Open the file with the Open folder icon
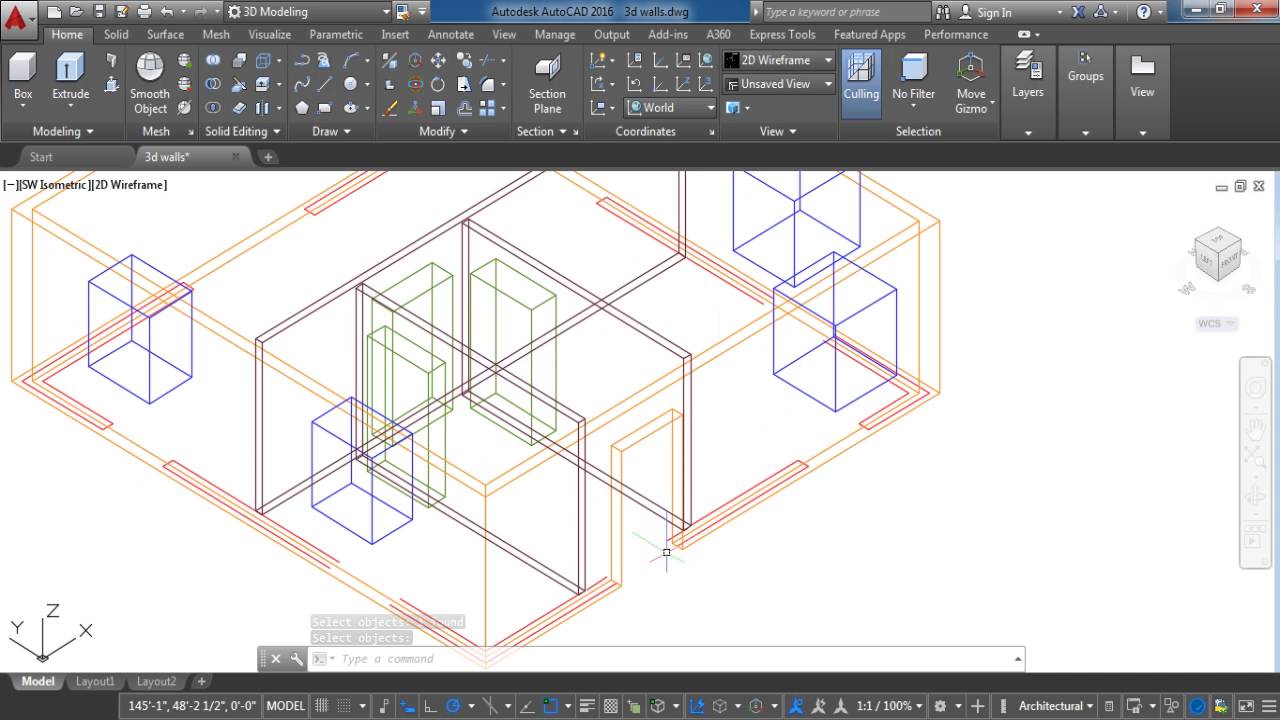 76,12
